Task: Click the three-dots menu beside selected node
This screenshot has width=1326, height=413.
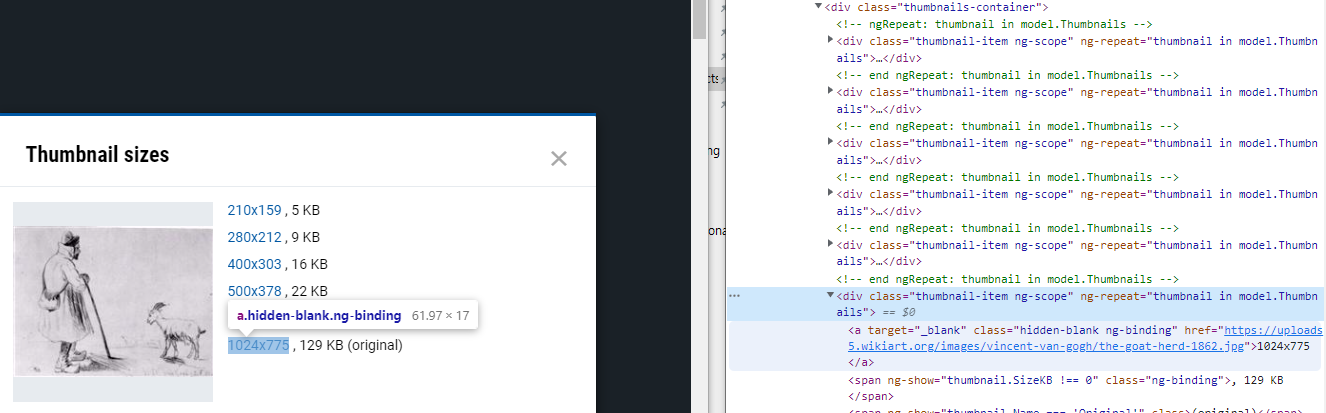Action: point(735,296)
